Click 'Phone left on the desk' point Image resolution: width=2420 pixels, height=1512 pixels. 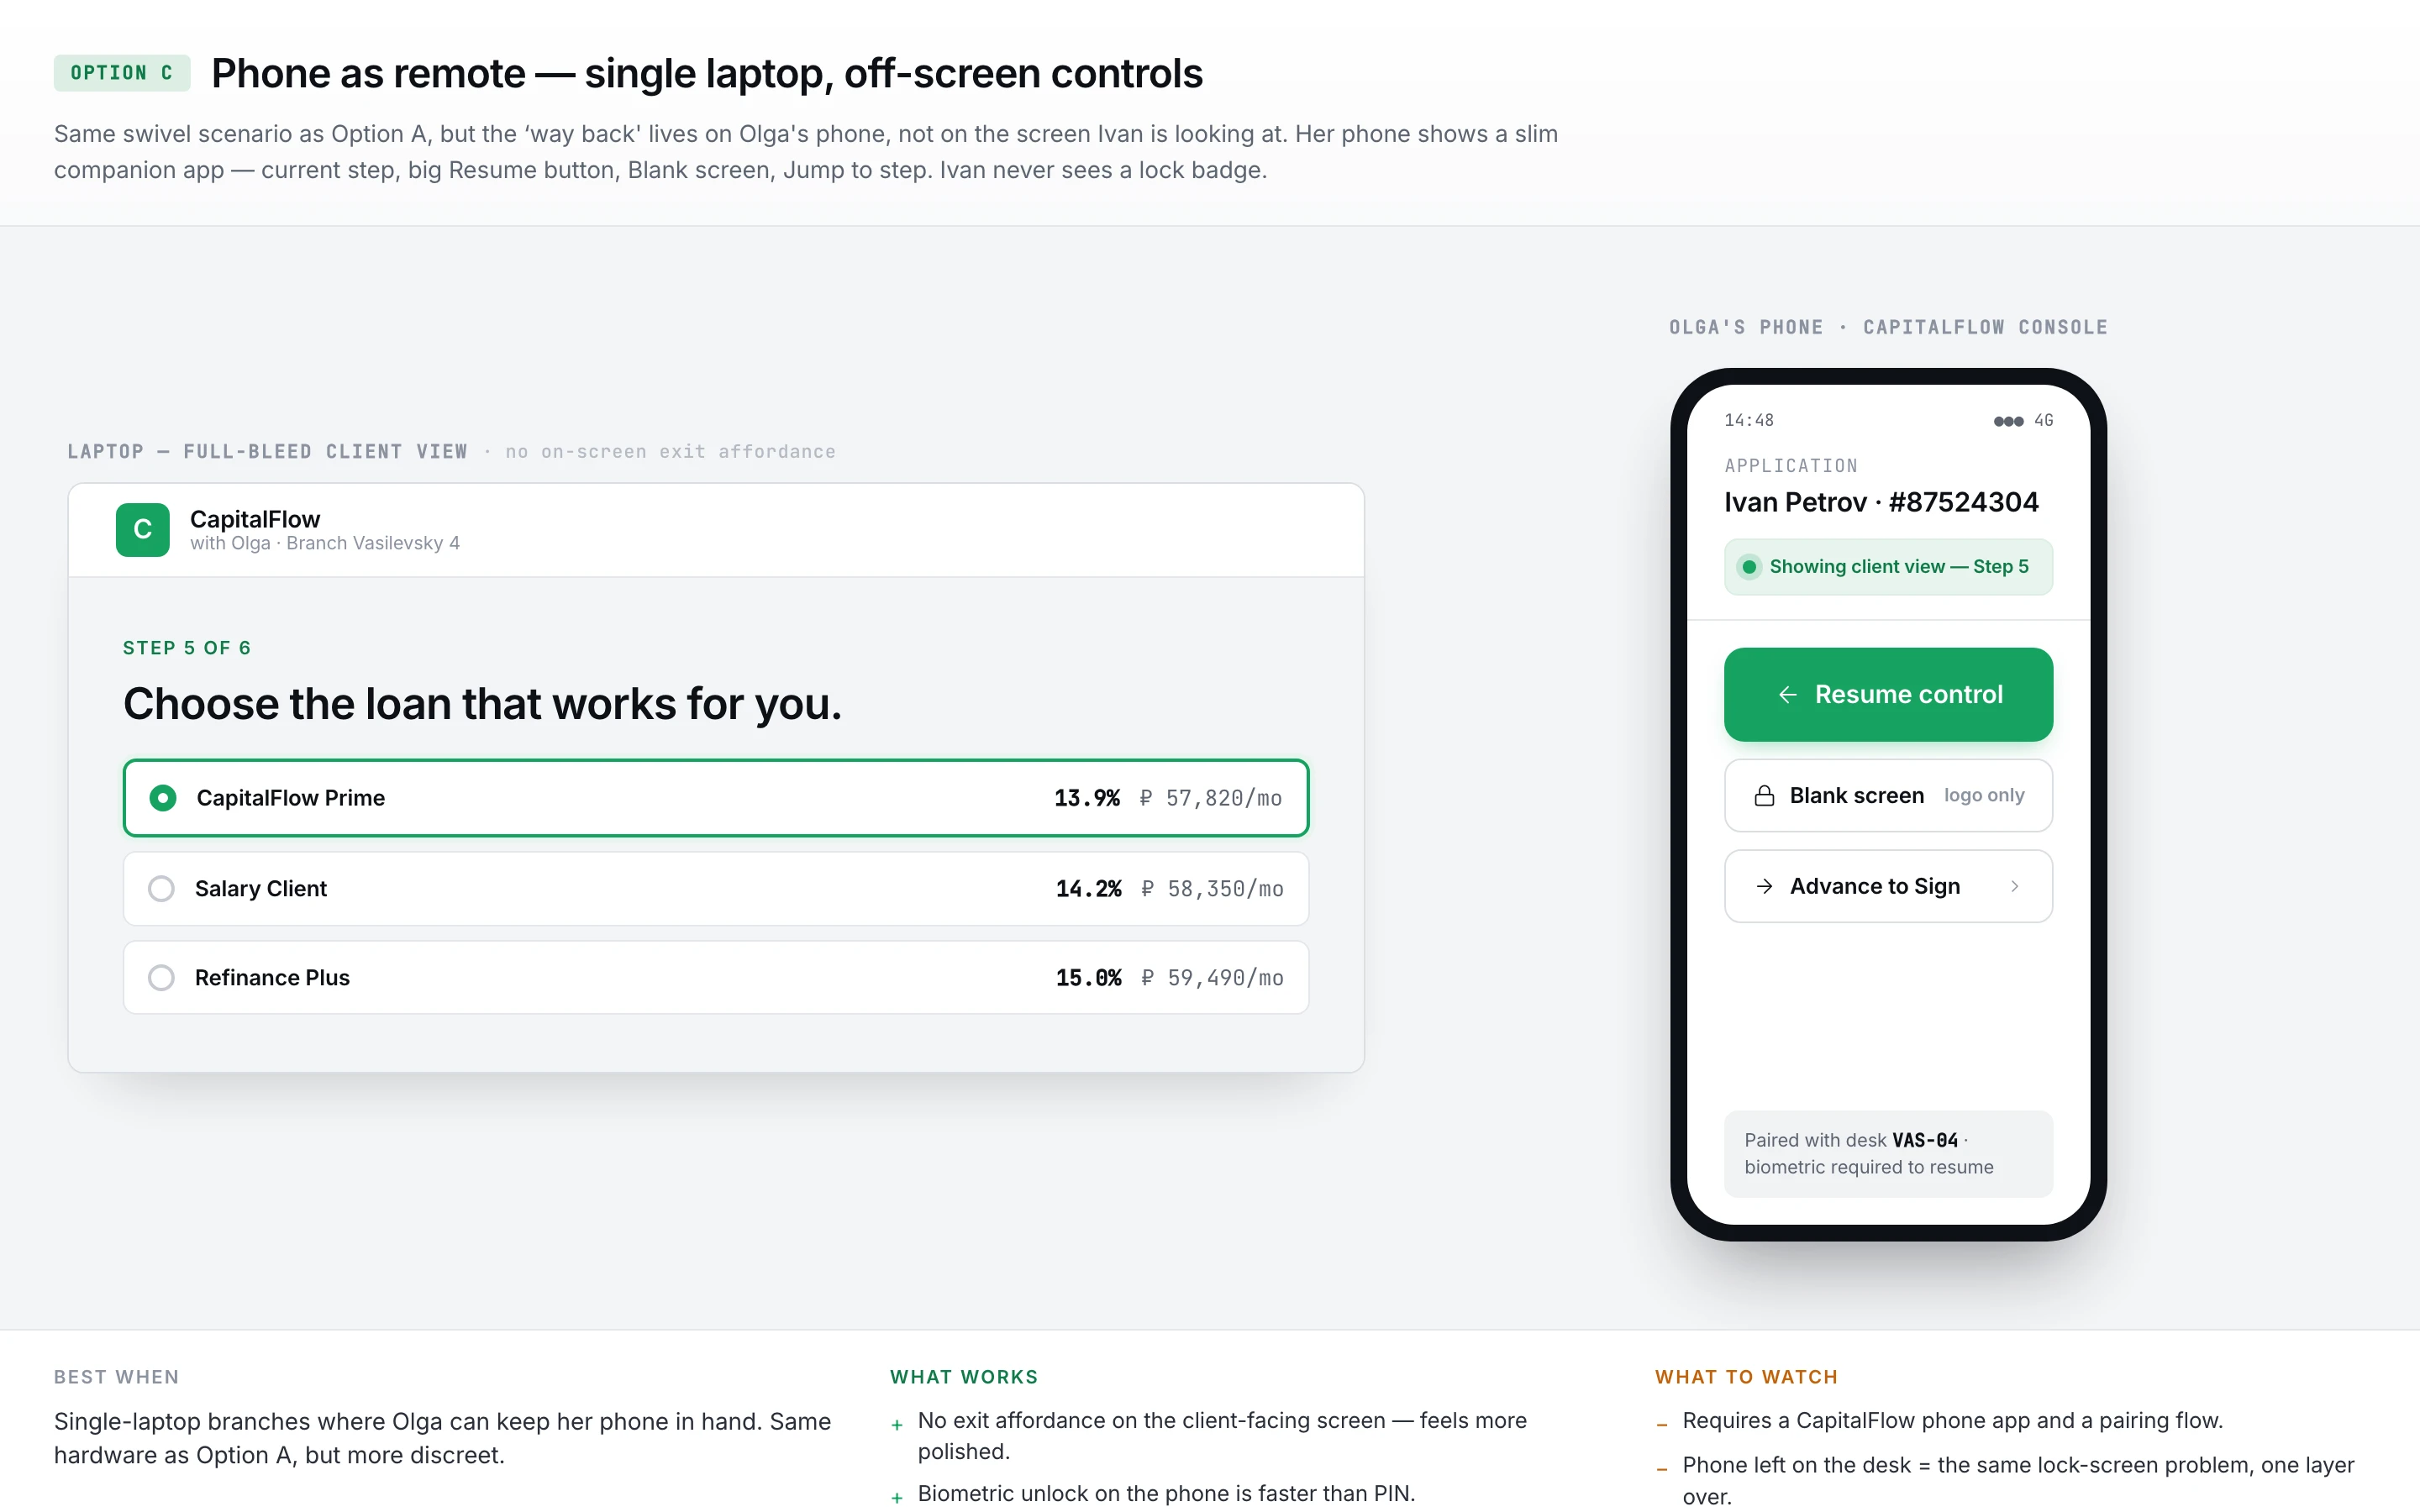click(x=2018, y=1480)
